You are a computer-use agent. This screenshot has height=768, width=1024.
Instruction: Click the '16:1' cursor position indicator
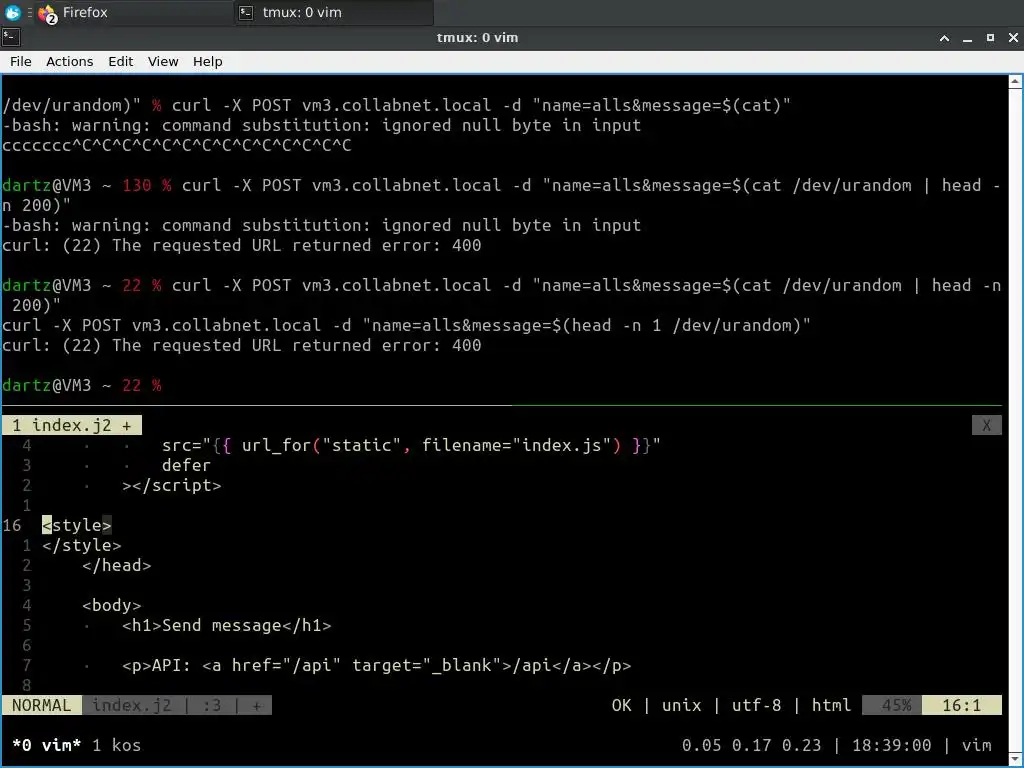(x=961, y=705)
